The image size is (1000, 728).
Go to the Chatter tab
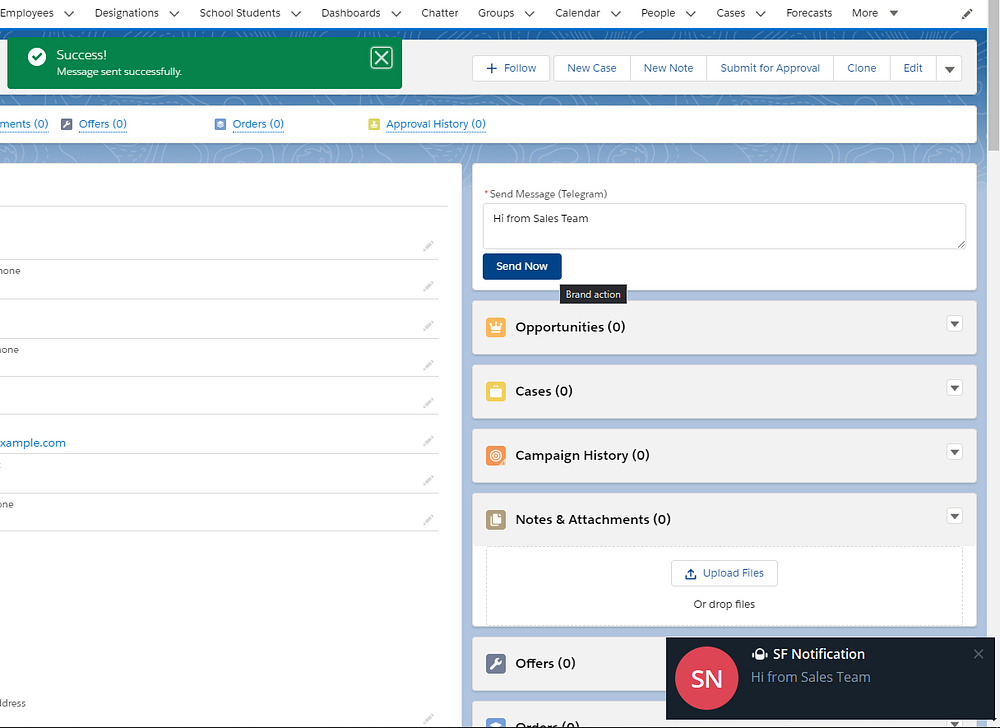439,13
